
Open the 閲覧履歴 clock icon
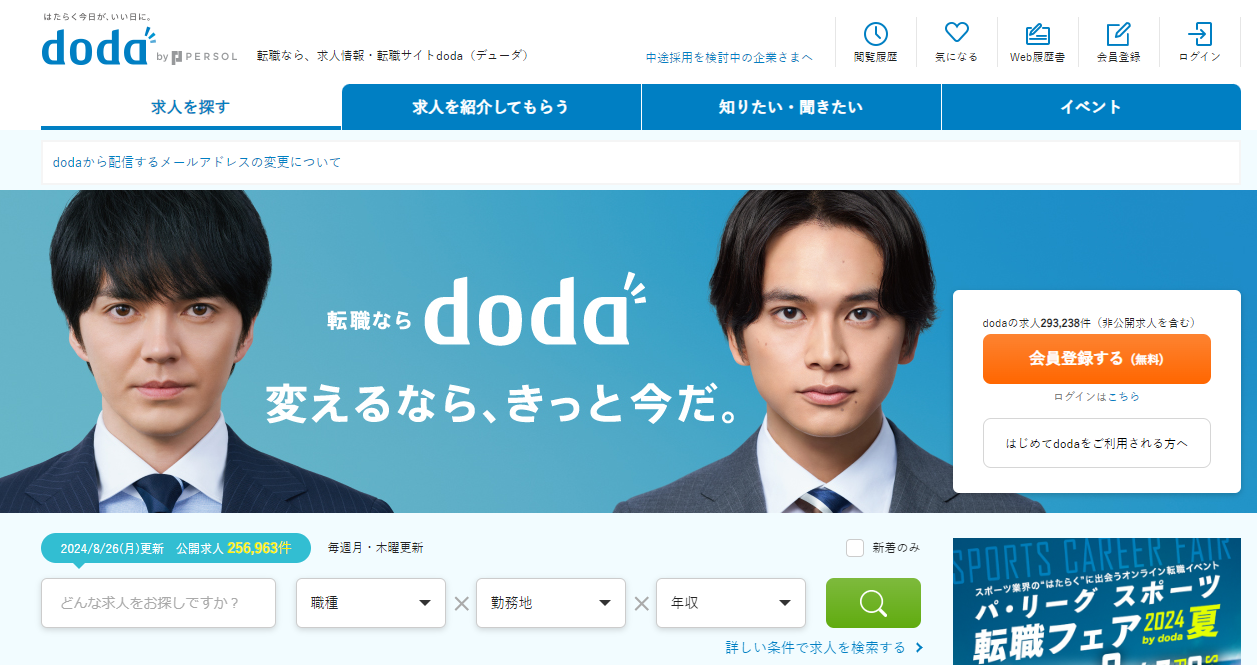[875, 34]
